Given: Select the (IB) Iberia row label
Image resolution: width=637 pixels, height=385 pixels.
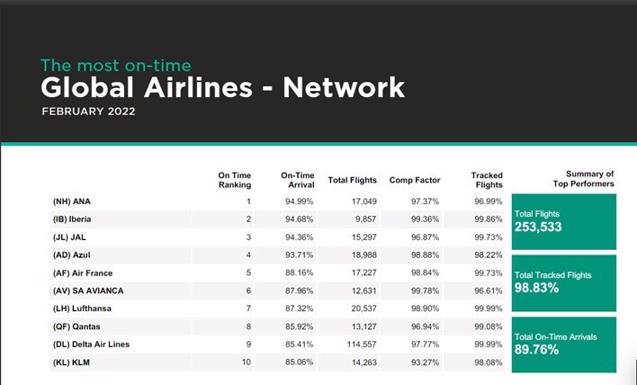Looking at the screenshot, I should pyautogui.click(x=72, y=219).
